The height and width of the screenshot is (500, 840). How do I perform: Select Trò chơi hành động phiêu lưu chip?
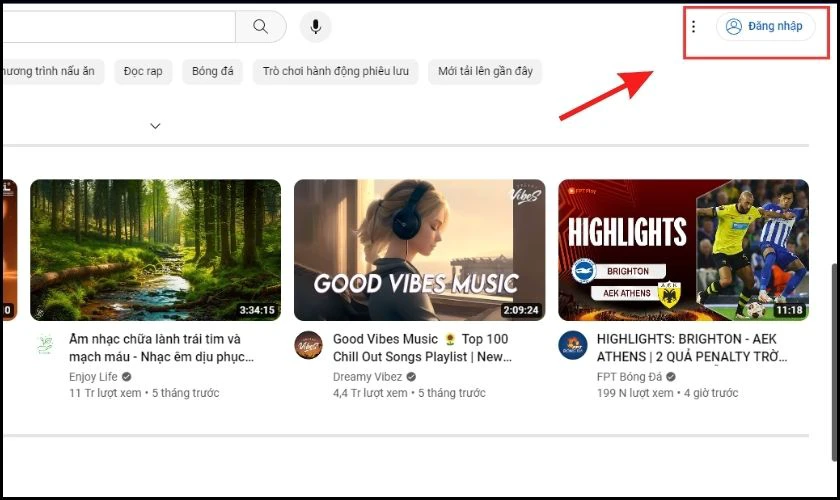pyautogui.click(x=335, y=71)
